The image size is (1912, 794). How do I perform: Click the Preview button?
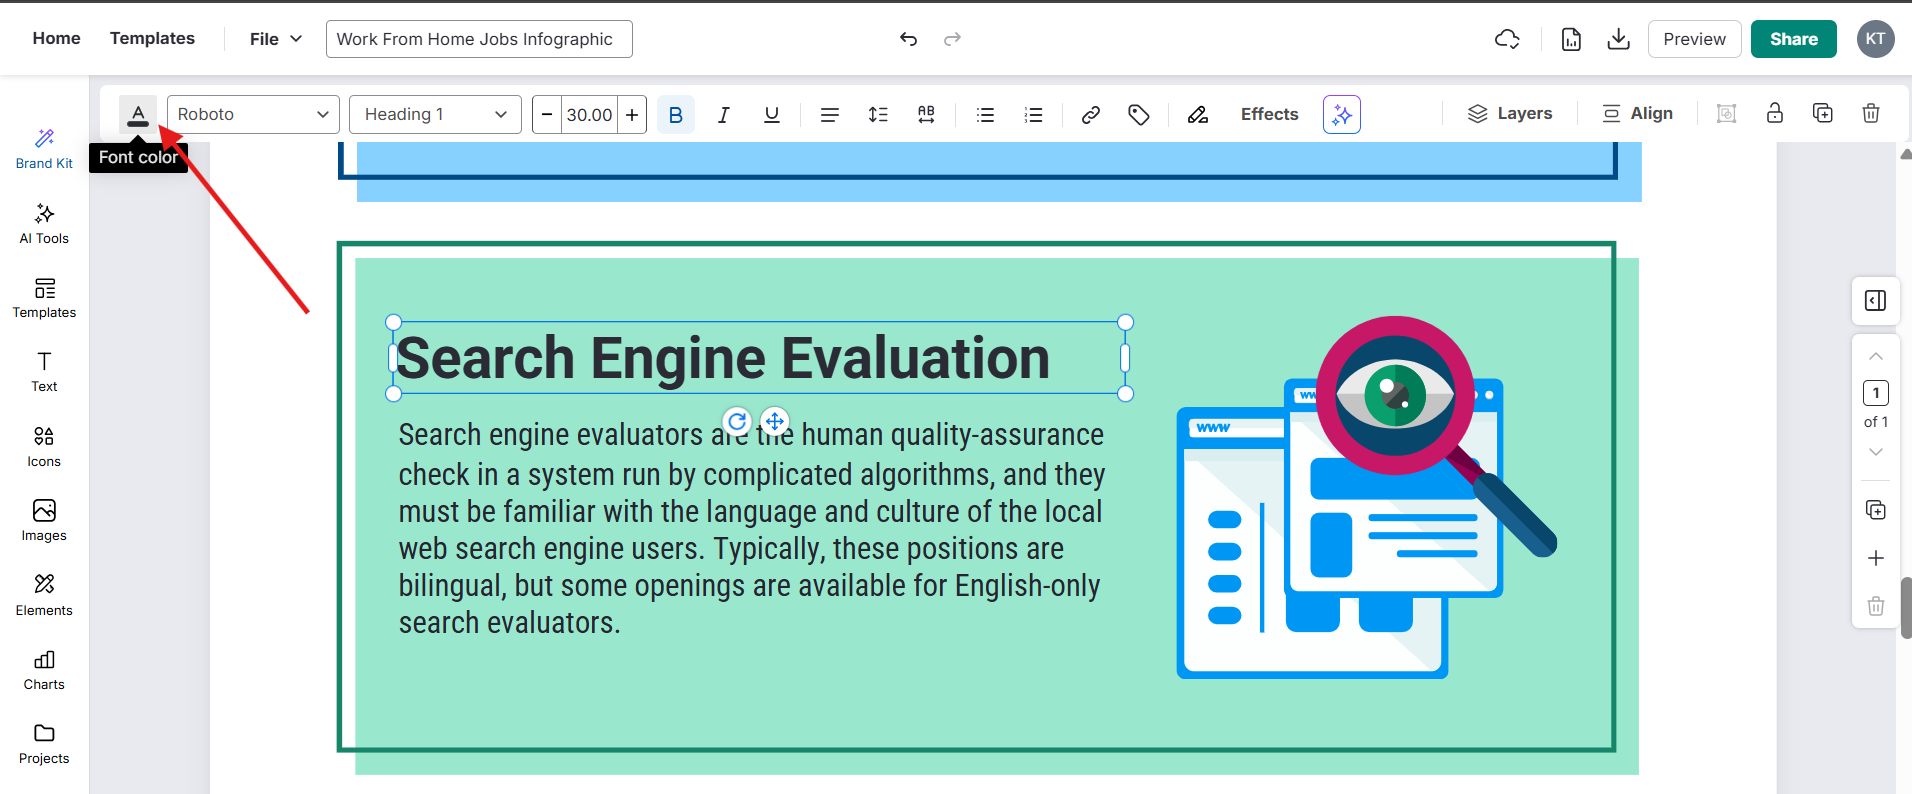click(x=1694, y=39)
